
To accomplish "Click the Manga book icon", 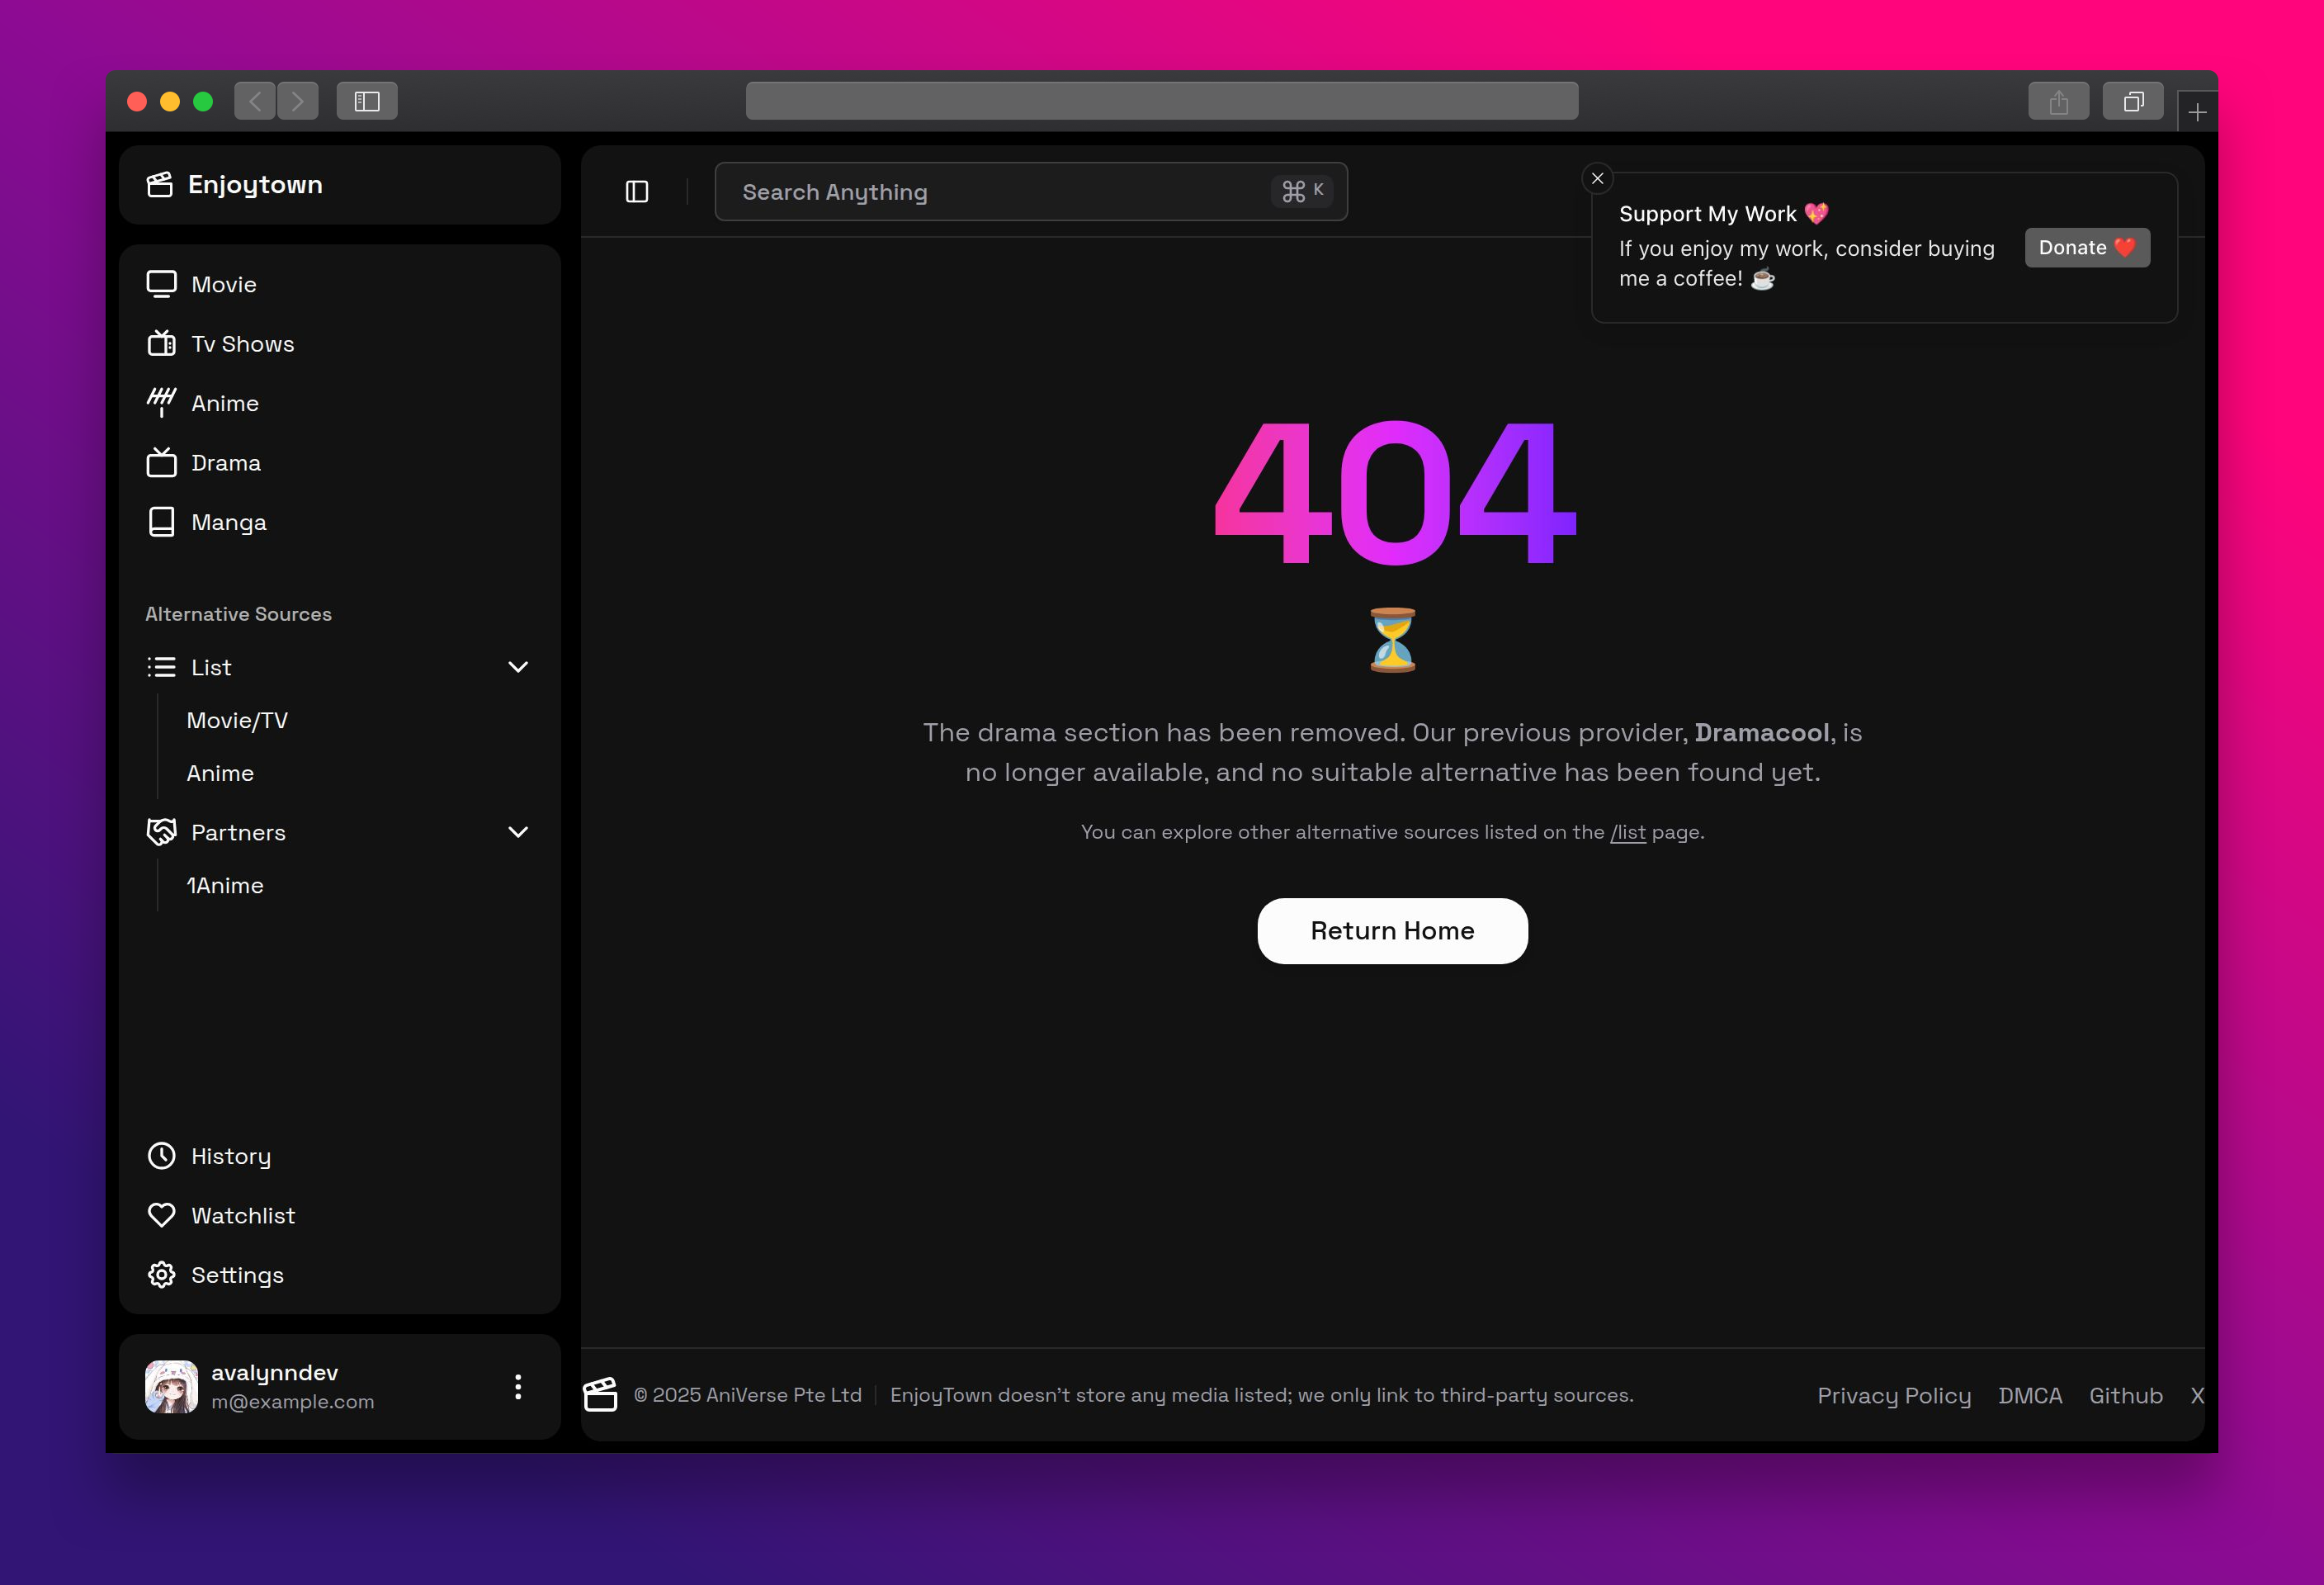I will click(161, 522).
